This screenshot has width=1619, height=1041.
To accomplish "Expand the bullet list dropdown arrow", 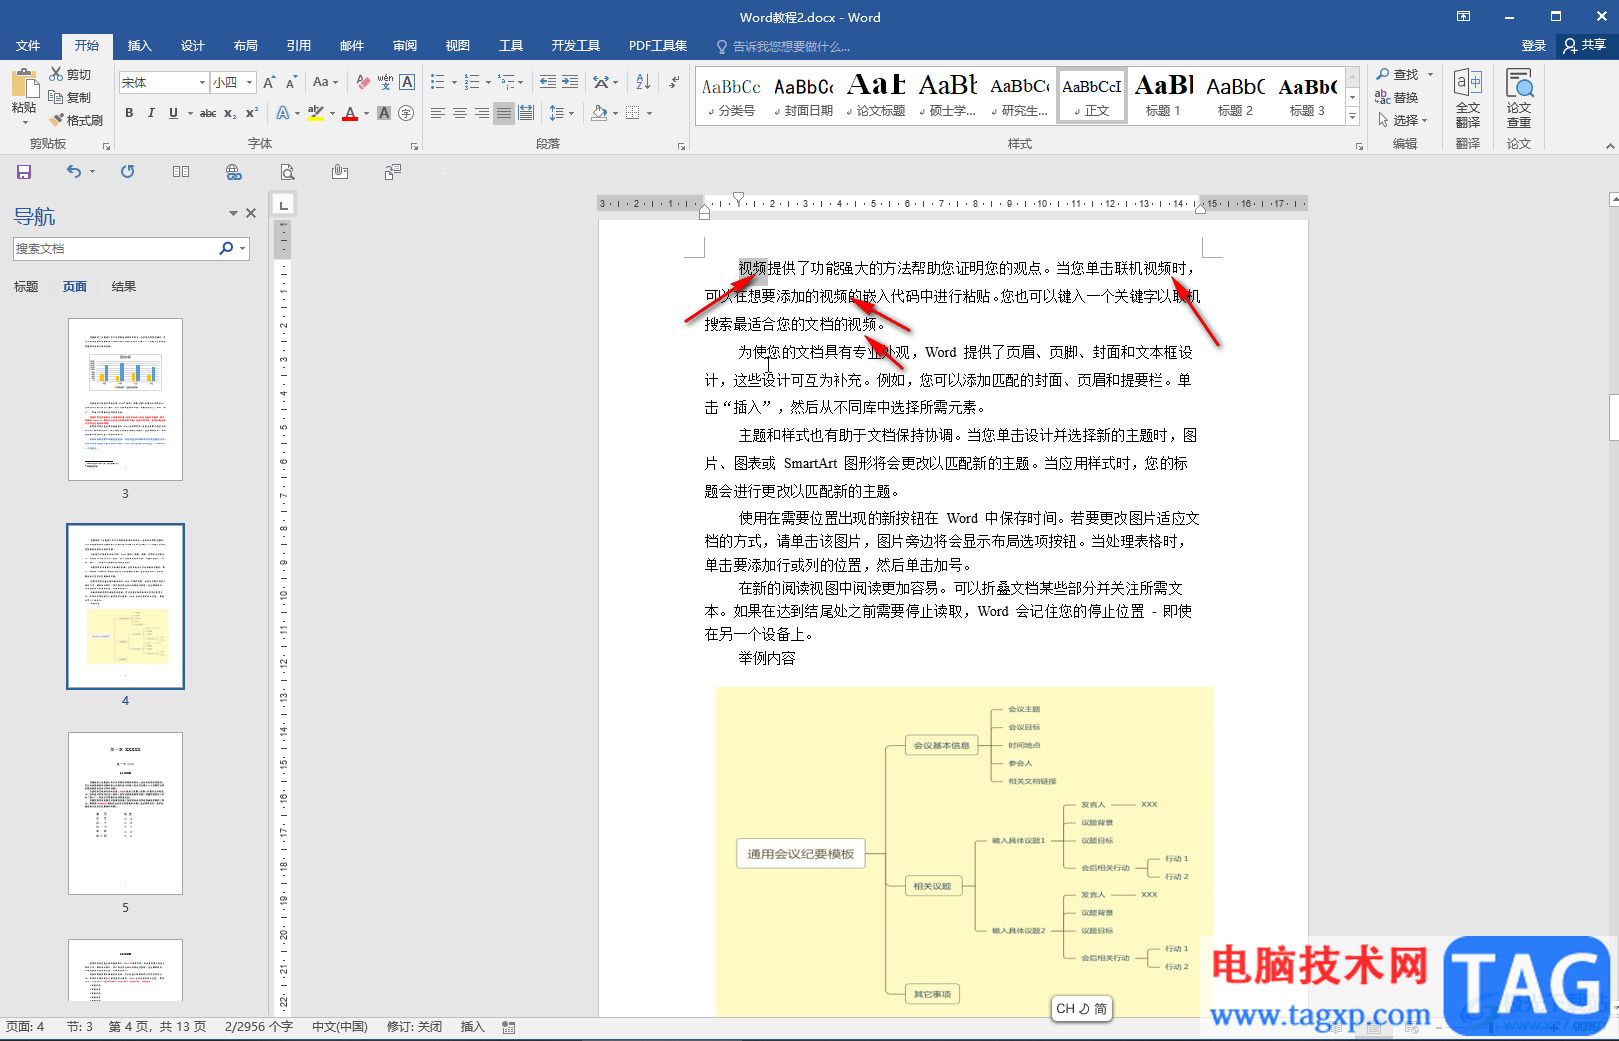I will pos(454,82).
